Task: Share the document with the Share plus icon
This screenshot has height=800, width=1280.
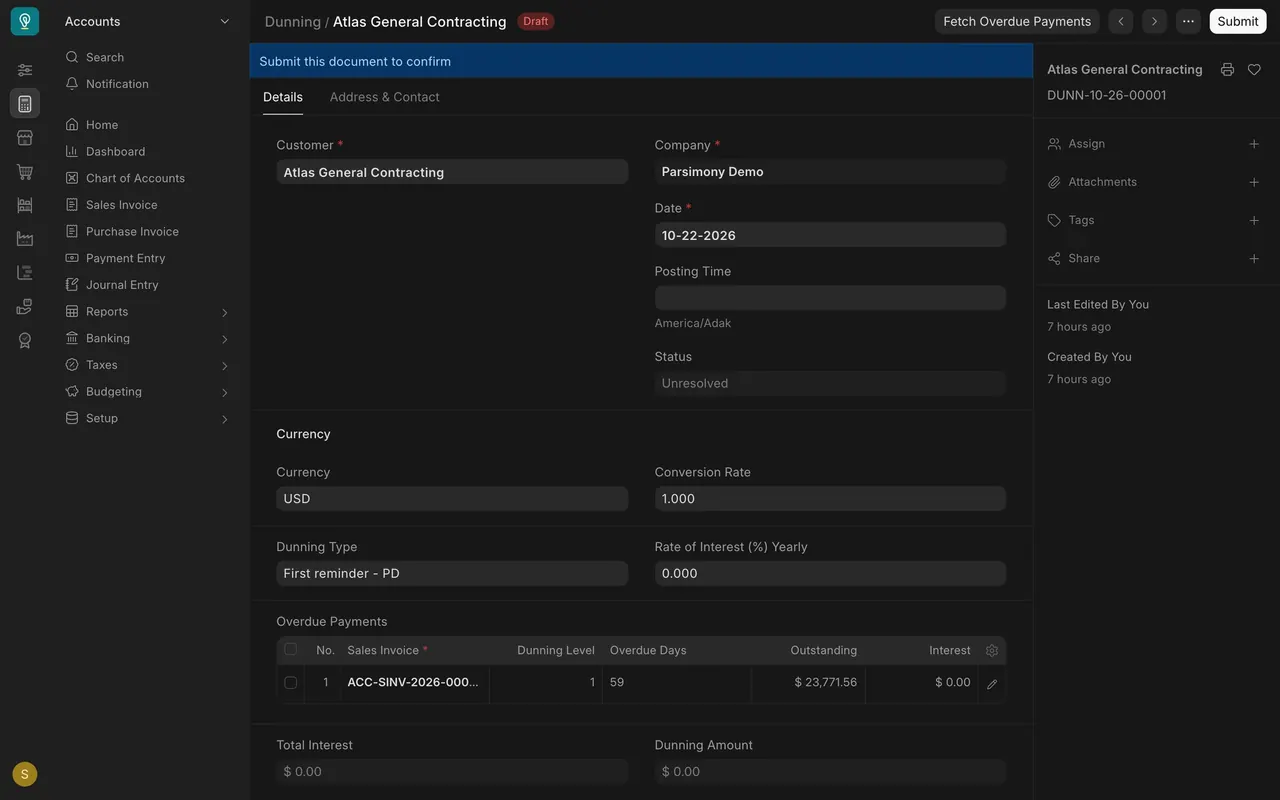Action: click(1254, 258)
